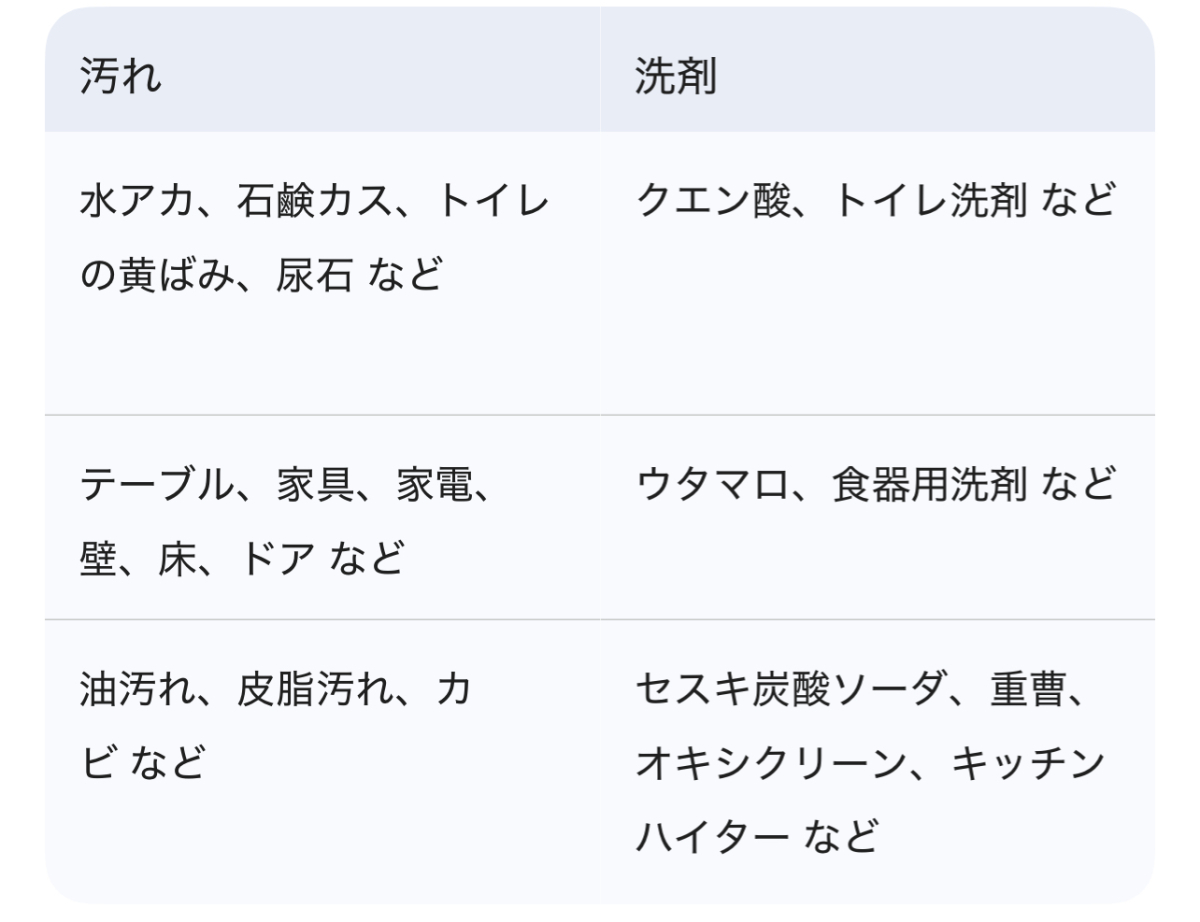Click the キッチンハイター text

1028,764
